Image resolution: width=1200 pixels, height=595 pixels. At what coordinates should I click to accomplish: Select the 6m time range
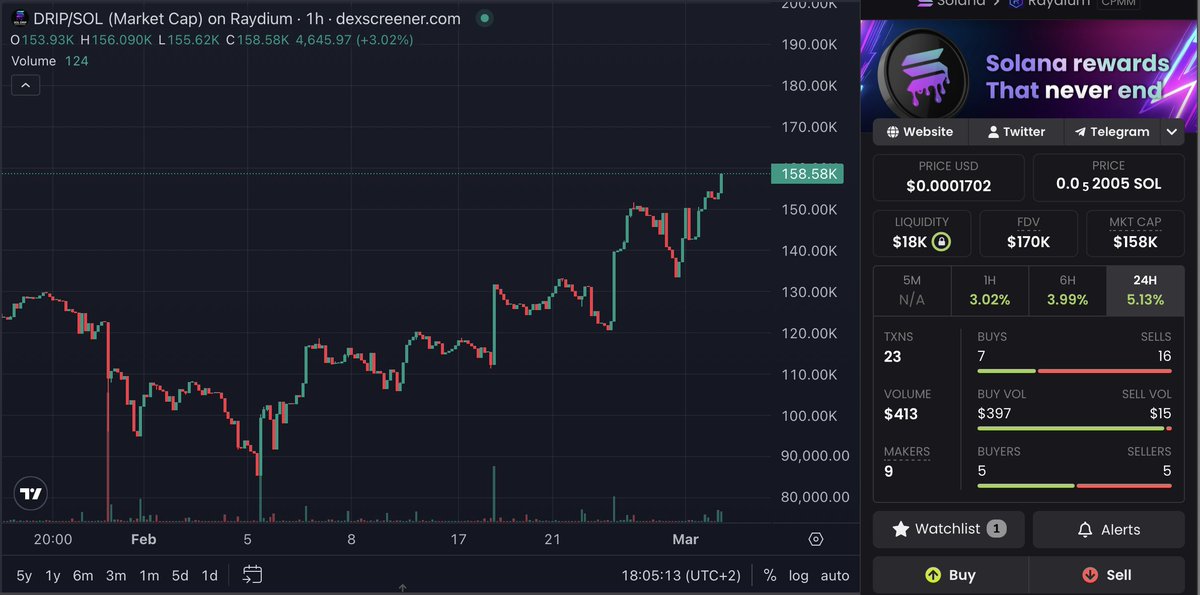coord(84,575)
